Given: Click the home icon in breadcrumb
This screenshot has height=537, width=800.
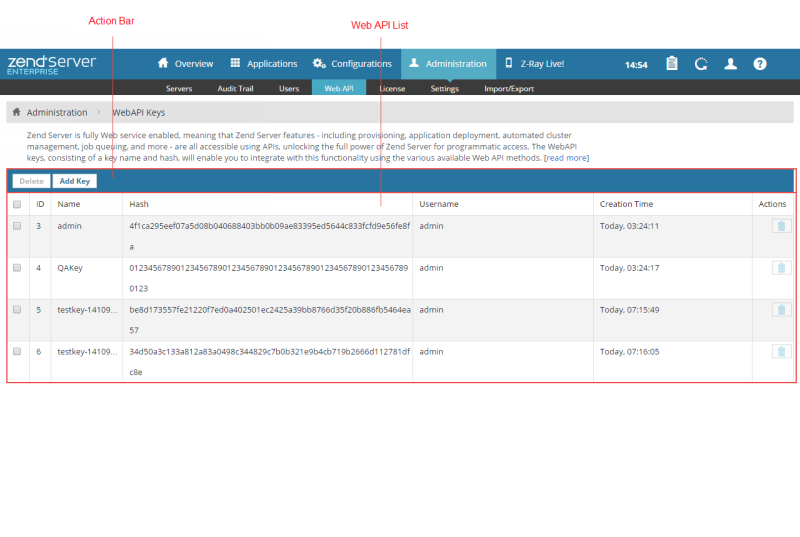Looking at the screenshot, I should tap(17, 112).
